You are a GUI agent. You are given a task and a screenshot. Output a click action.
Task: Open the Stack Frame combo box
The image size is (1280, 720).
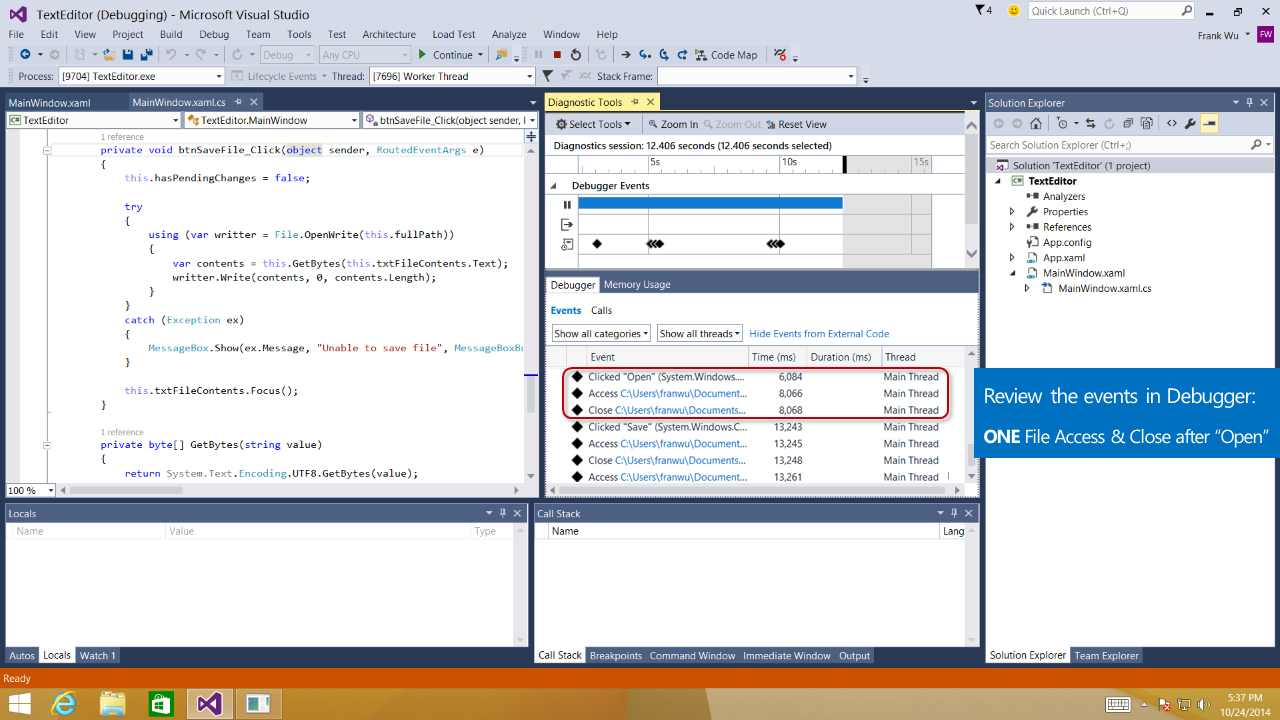click(x=757, y=76)
